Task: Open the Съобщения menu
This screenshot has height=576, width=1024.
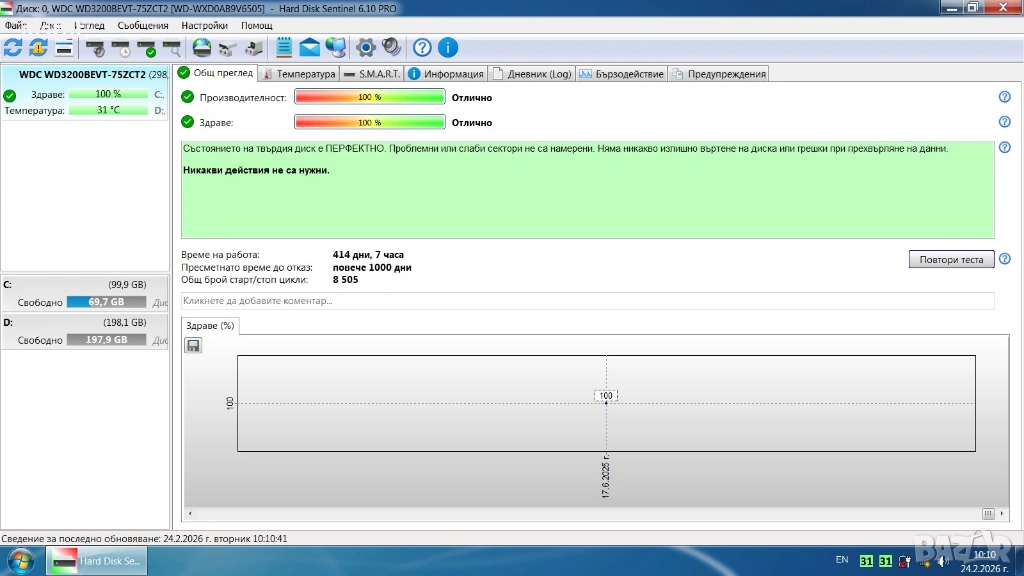Action: [x=142, y=25]
